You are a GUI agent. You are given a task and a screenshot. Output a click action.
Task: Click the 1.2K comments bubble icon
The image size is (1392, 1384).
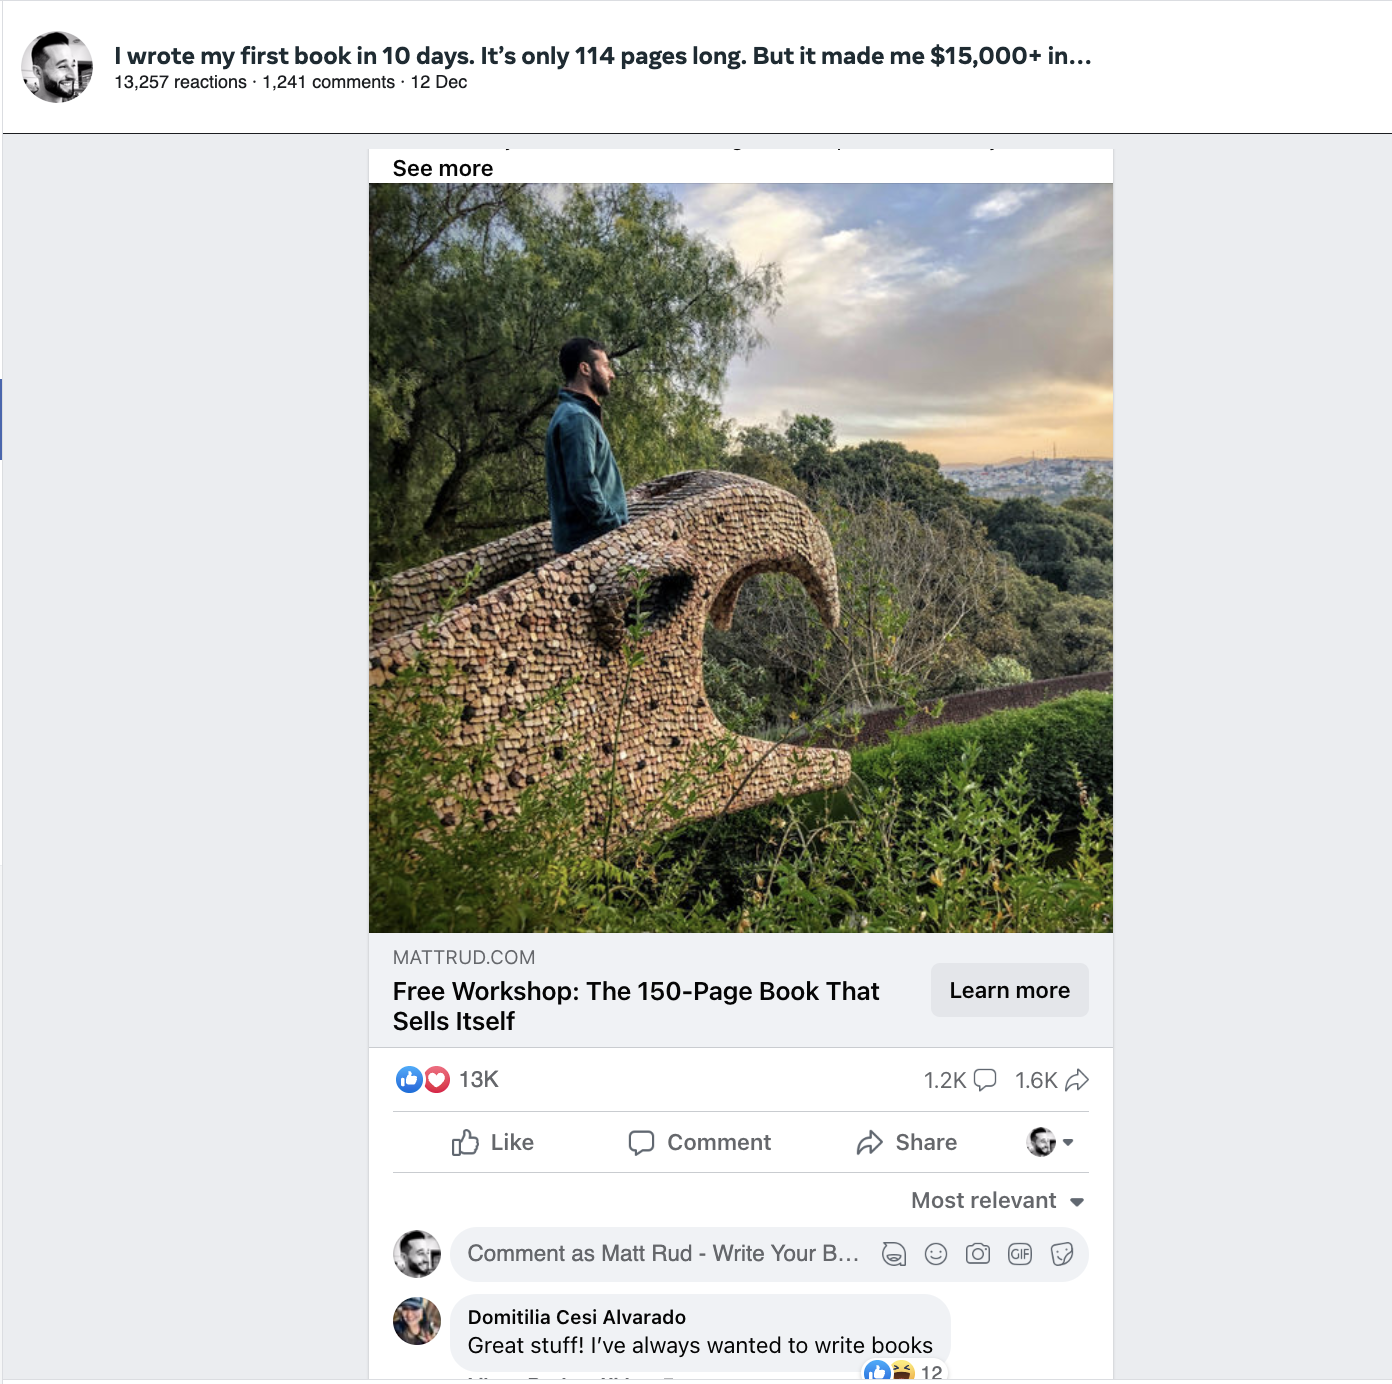[985, 1080]
